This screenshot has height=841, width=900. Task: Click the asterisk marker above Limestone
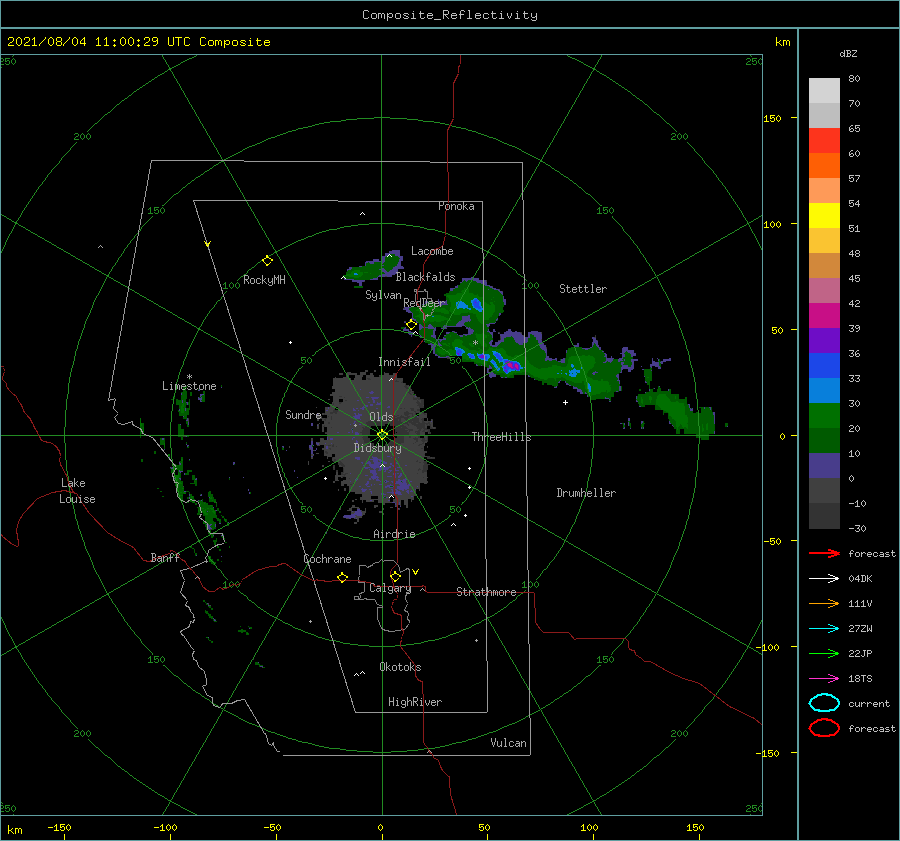point(189,377)
